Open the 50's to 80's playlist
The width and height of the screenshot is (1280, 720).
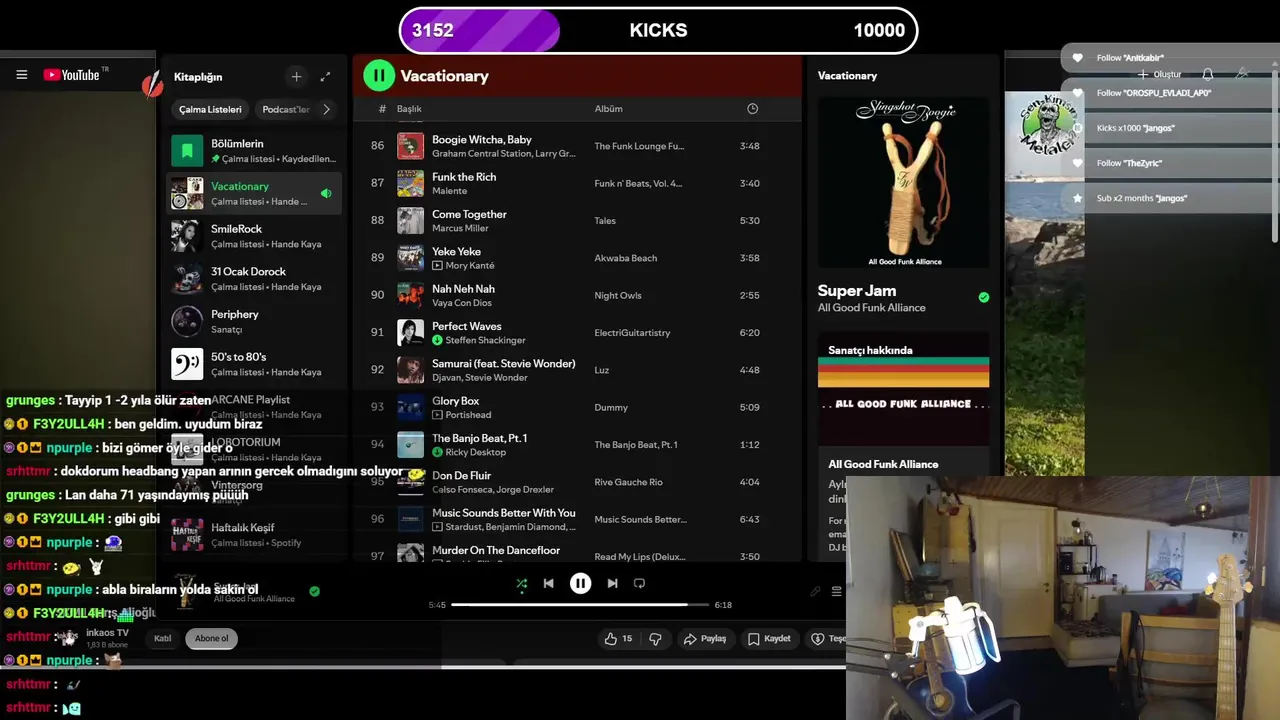[x=253, y=364]
